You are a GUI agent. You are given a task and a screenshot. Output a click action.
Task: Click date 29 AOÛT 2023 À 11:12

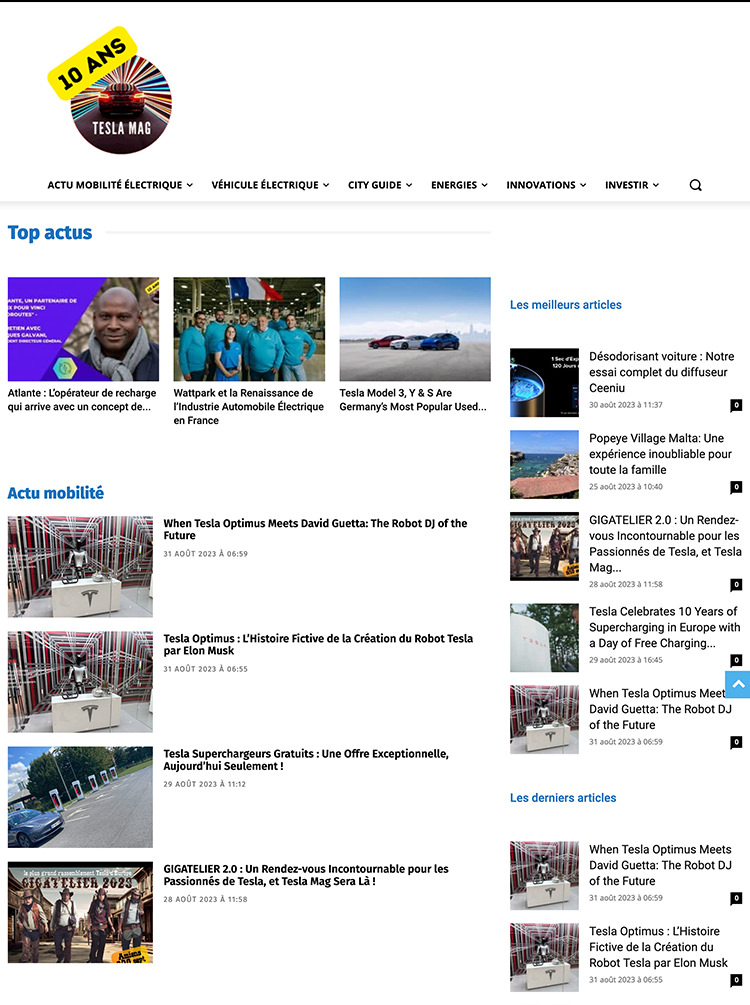click(x=204, y=784)
